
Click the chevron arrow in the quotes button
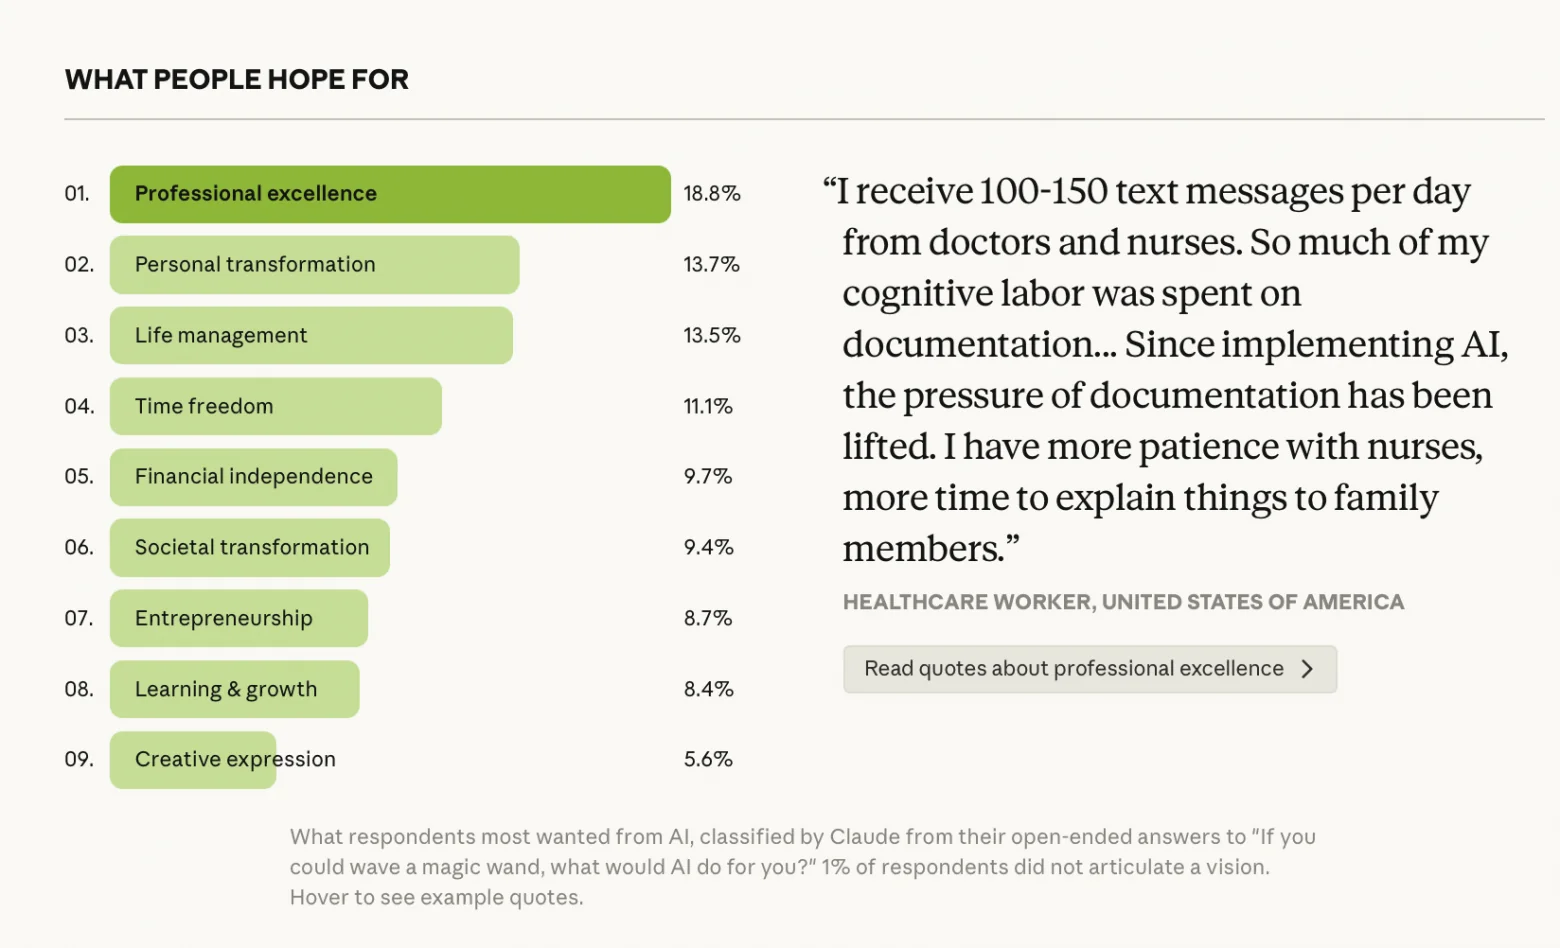point(1307,669)
